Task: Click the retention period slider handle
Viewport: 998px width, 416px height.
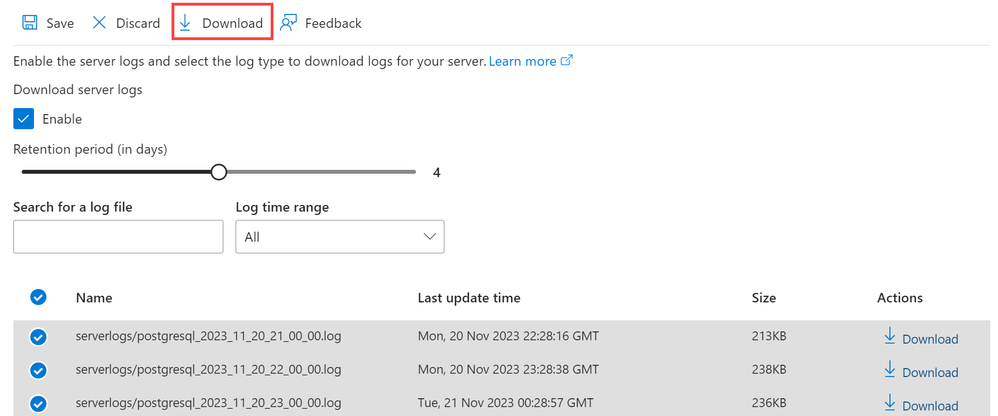Action: tap(218, 172)
